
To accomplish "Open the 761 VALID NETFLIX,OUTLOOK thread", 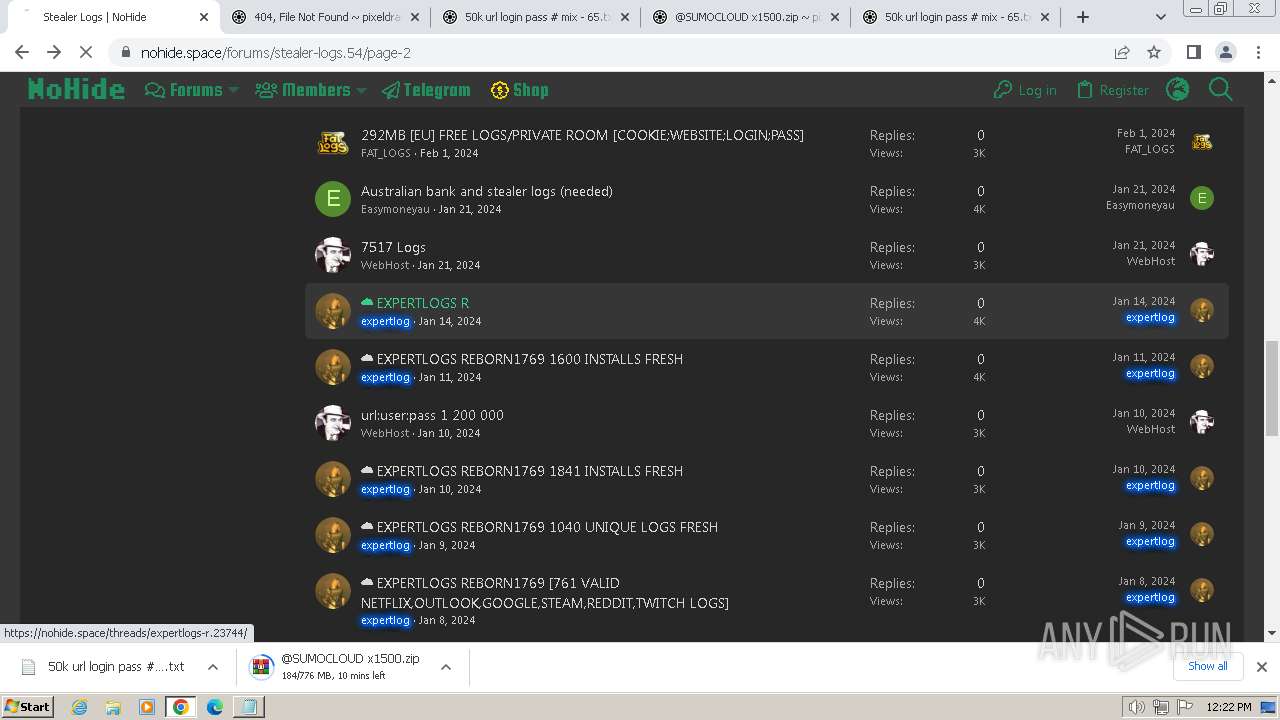I will pyautogui.click(x=545, y=593).
